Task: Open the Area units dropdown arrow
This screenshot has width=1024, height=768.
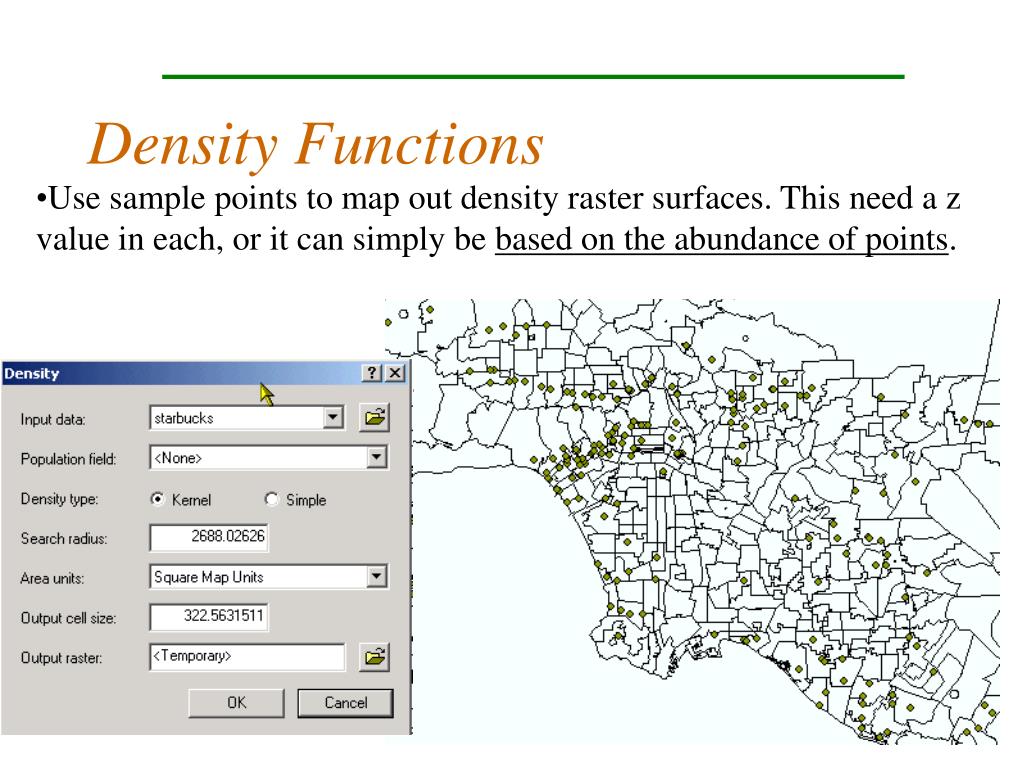Action: click(377, 576)
